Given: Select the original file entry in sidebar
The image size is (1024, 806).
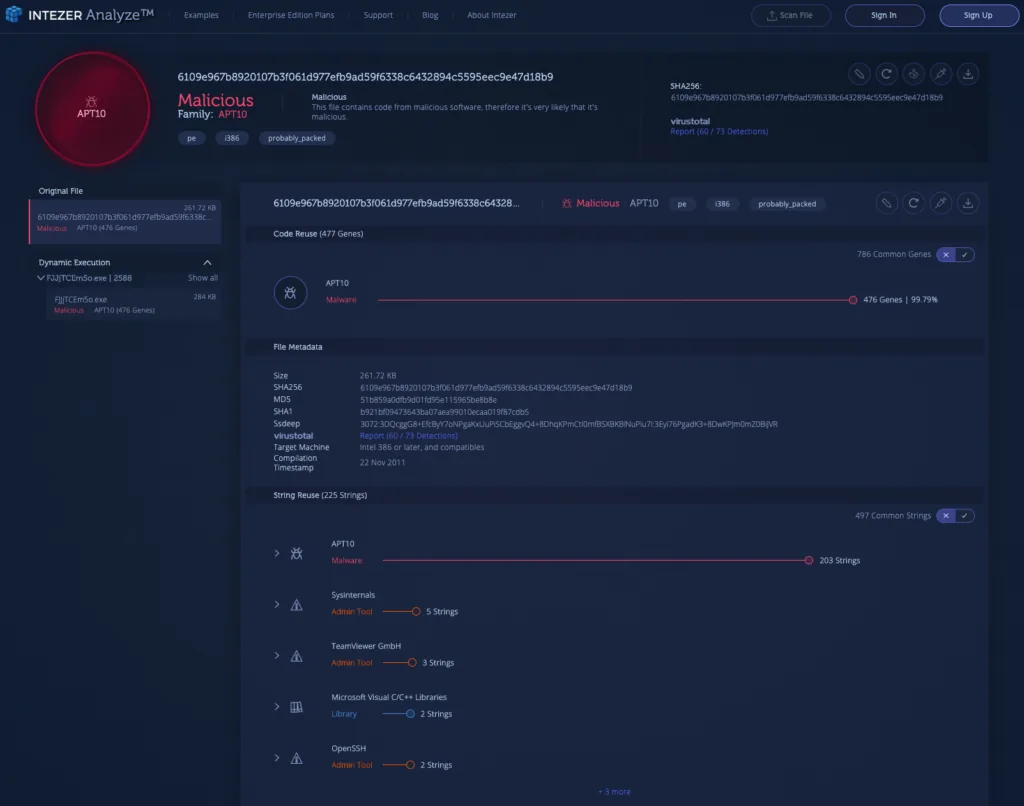Looking at the screenshot, I should [x=125, y=222].
